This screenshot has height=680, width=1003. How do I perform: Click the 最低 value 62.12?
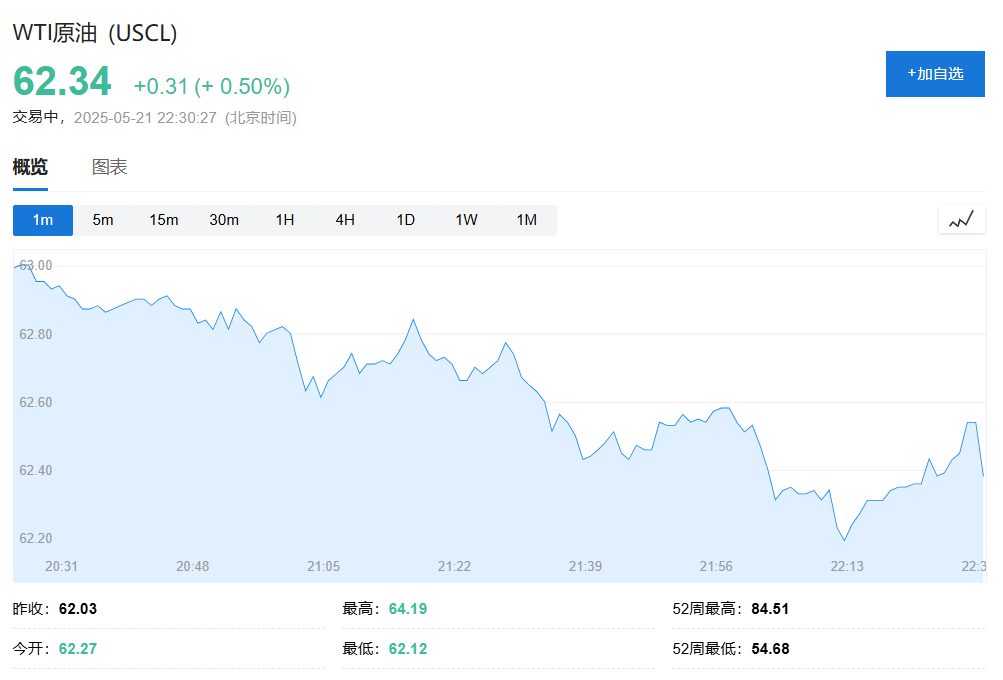tap(408, 649)
